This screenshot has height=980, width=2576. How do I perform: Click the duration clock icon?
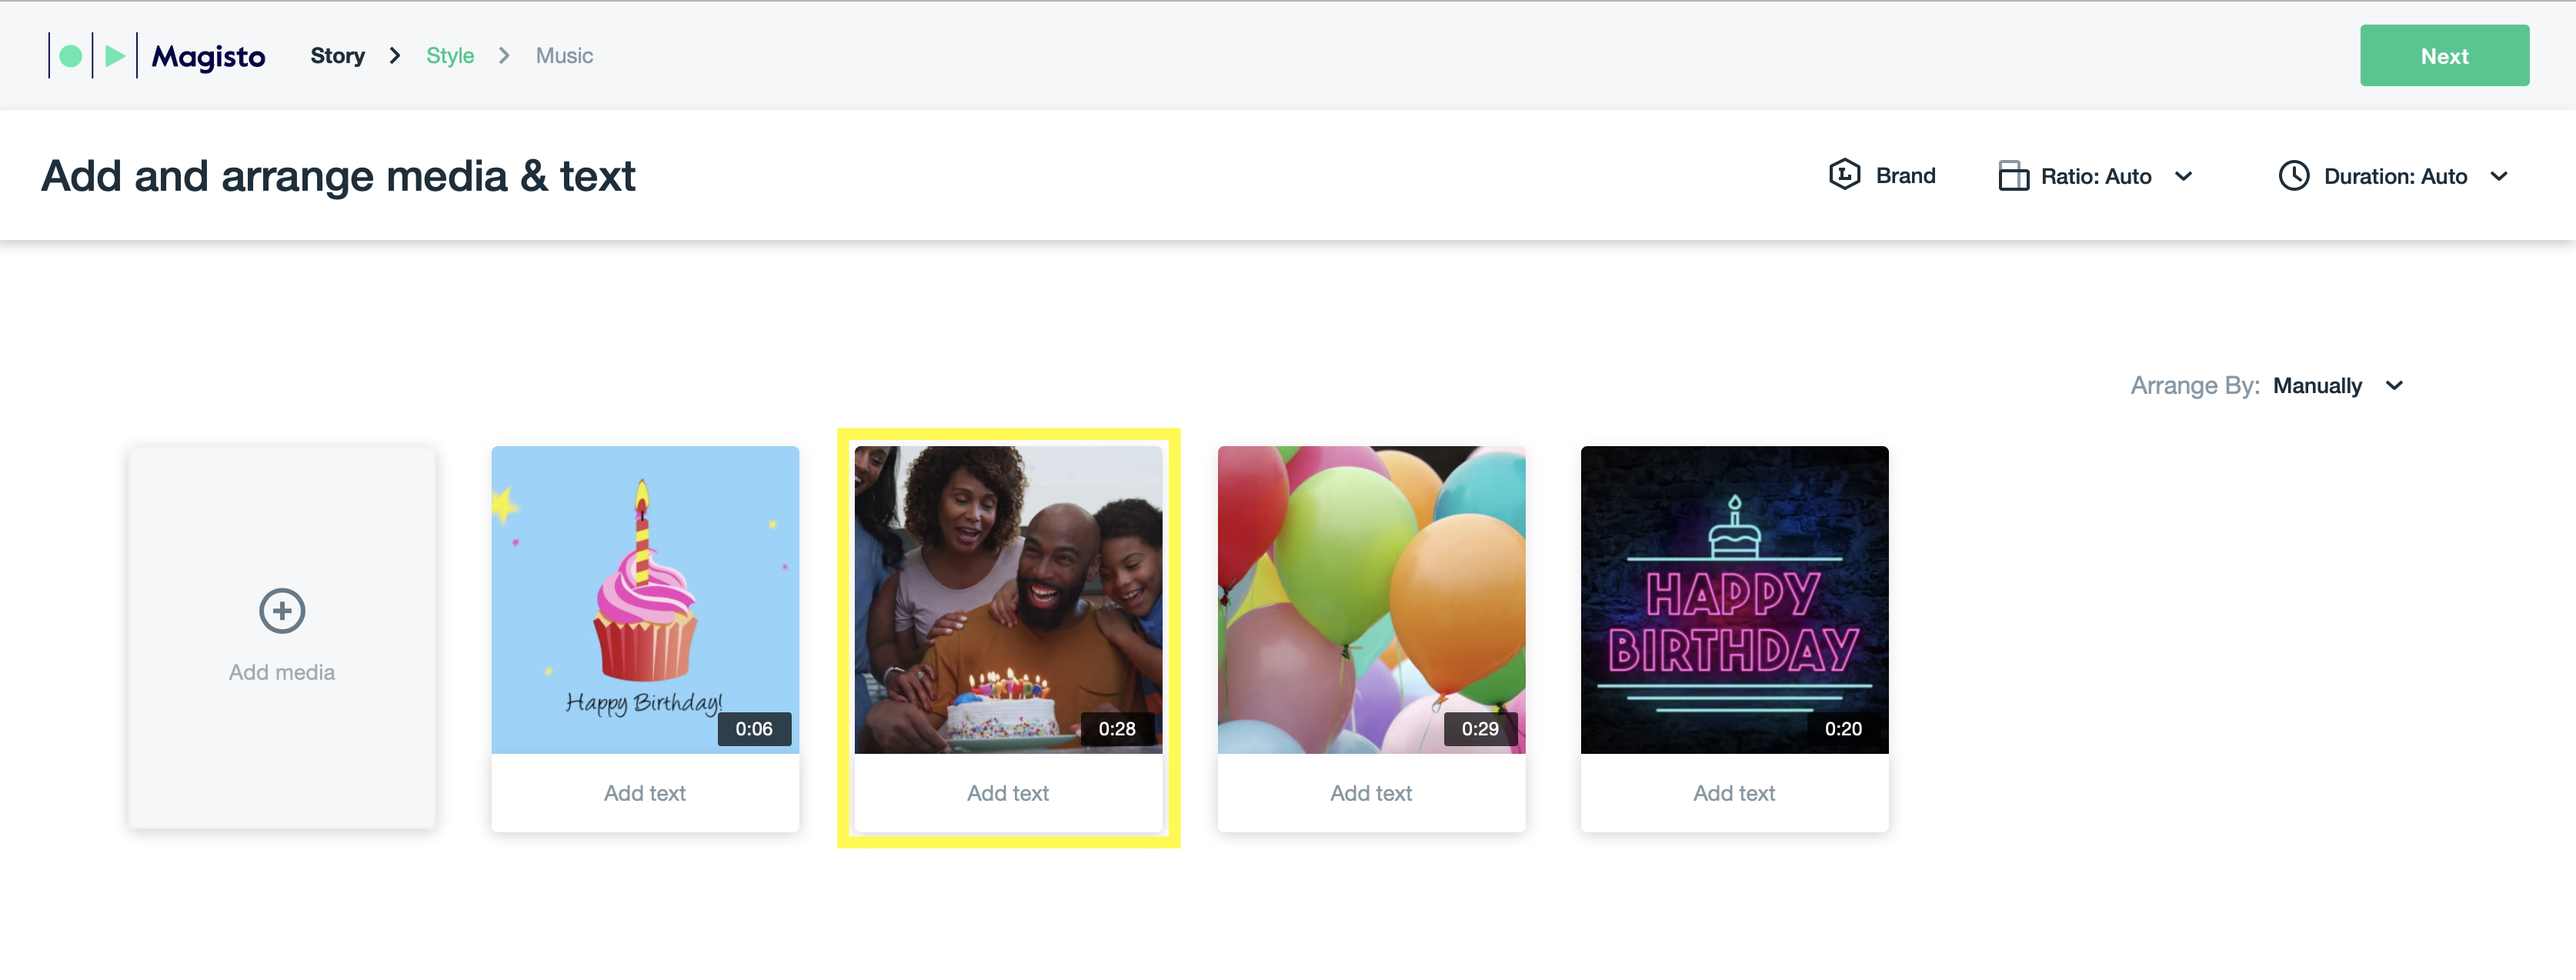click(x=2293, y=176)
